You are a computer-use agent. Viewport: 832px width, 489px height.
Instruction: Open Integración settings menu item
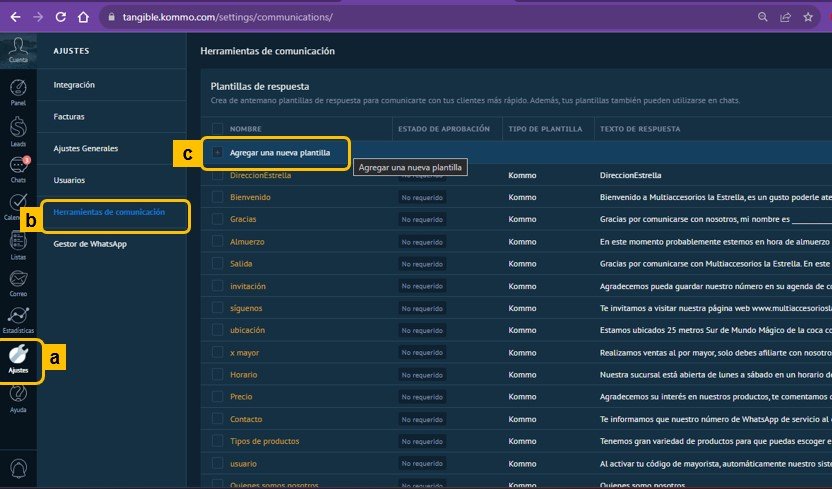pos(75,85)
